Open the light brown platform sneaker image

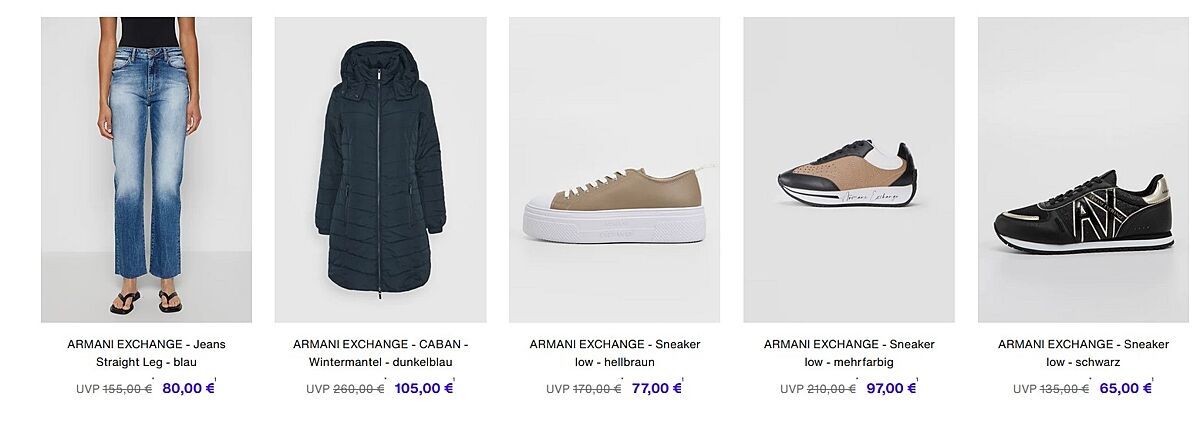614,169
